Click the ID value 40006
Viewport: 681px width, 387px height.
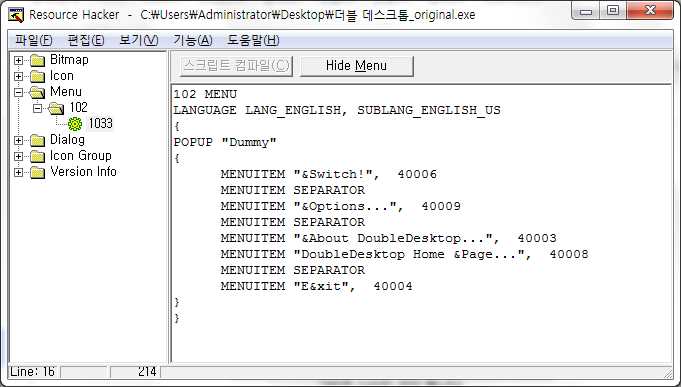click(x=417, y=174)
